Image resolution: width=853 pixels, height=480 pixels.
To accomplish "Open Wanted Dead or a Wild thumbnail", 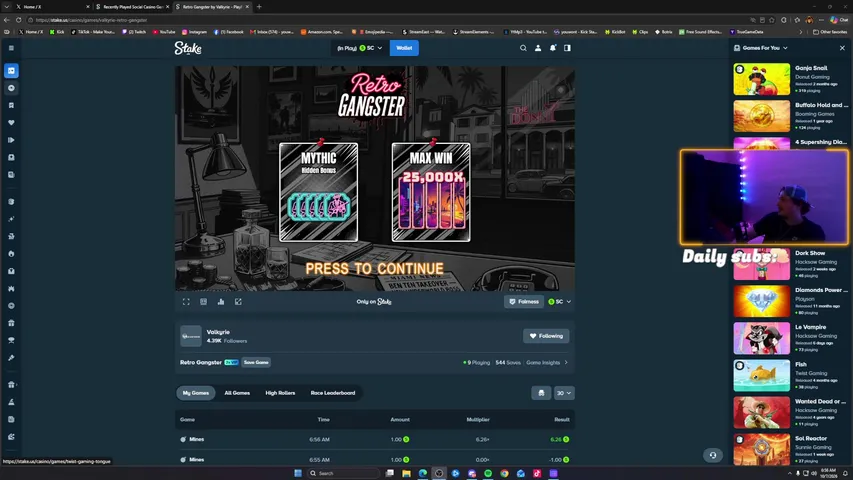I will (x=762, y=412).
